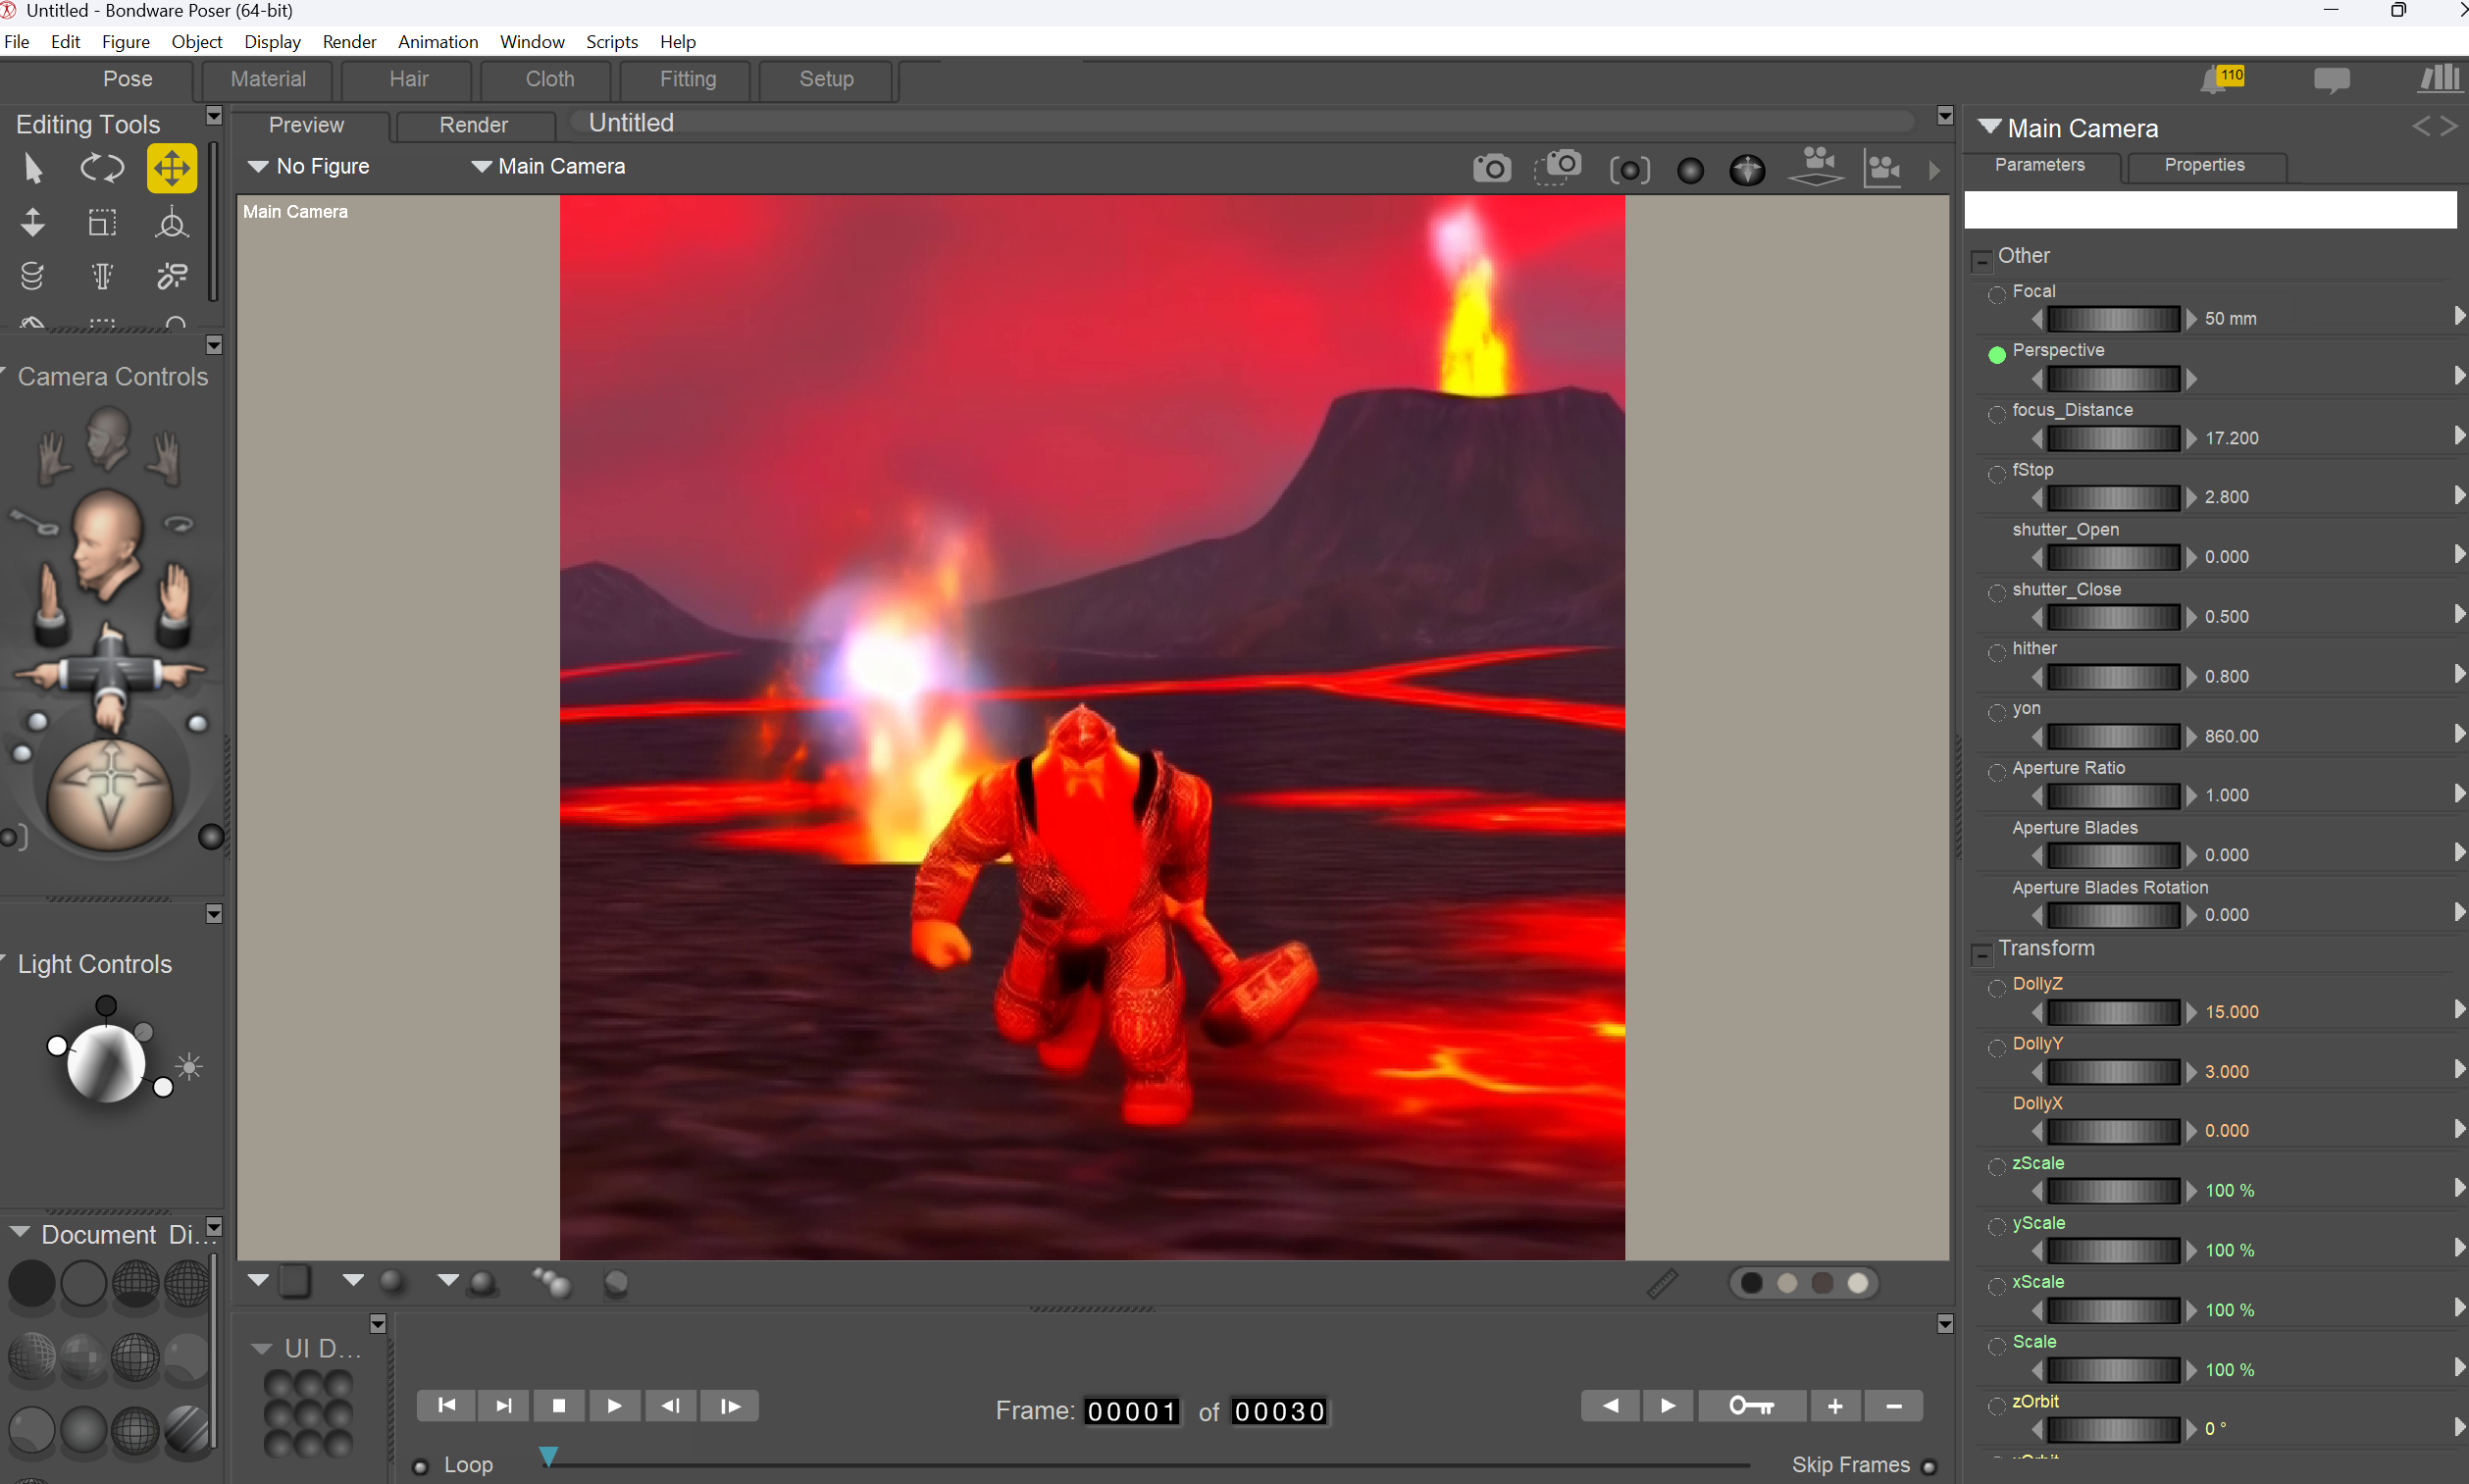Open the Focal parameter options arrow

click(2459, 316)
